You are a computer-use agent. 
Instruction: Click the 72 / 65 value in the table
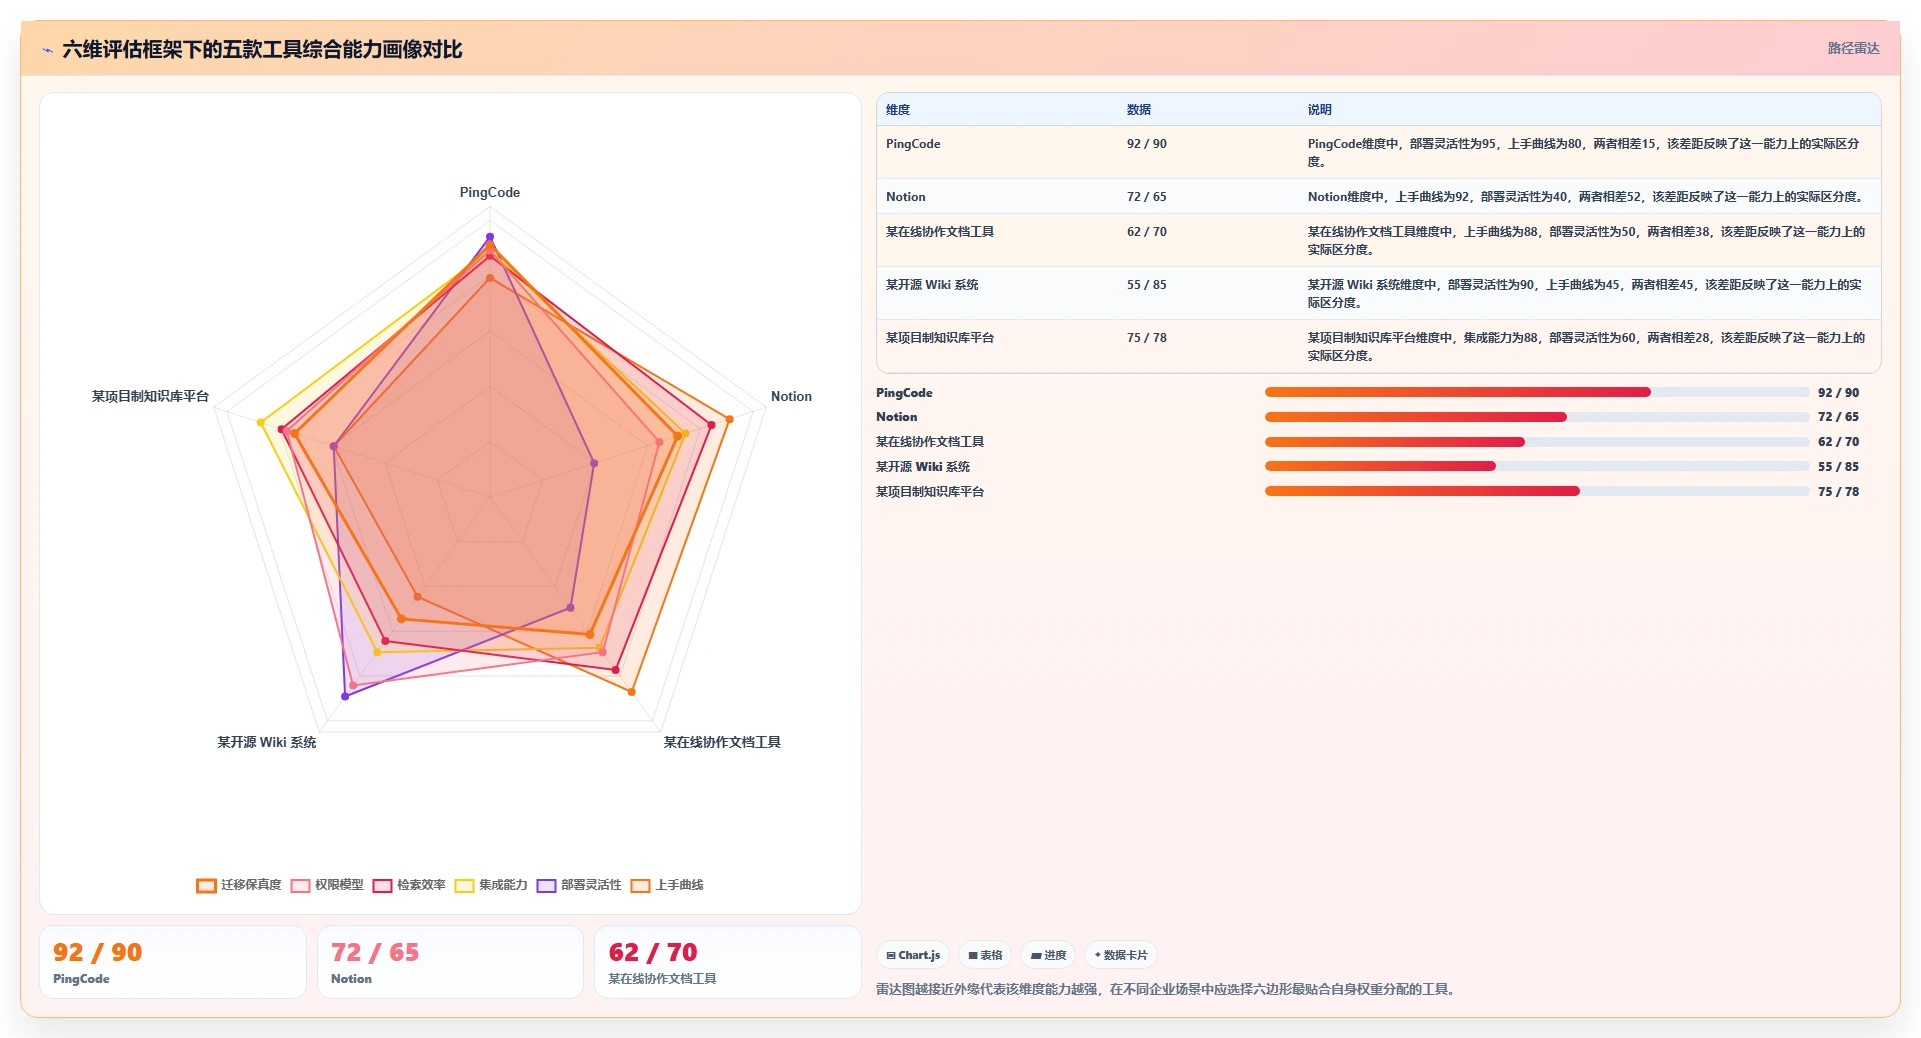[x=1147, y=197]
